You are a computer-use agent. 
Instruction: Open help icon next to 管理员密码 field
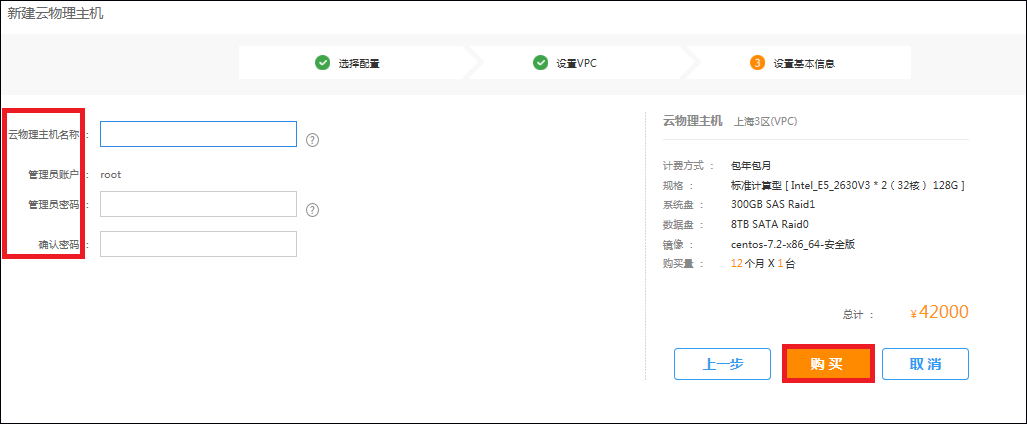click(x=312, y=210)
